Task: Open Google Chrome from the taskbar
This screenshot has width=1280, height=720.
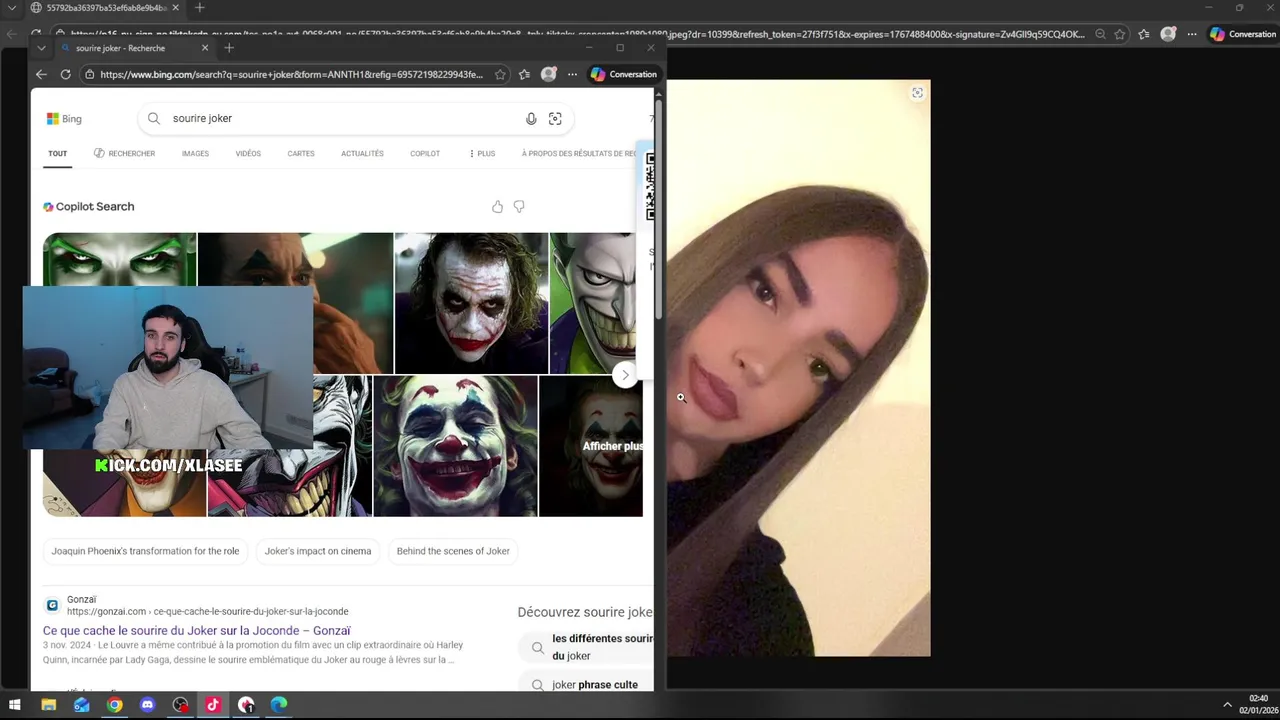Action: [115, 705]
